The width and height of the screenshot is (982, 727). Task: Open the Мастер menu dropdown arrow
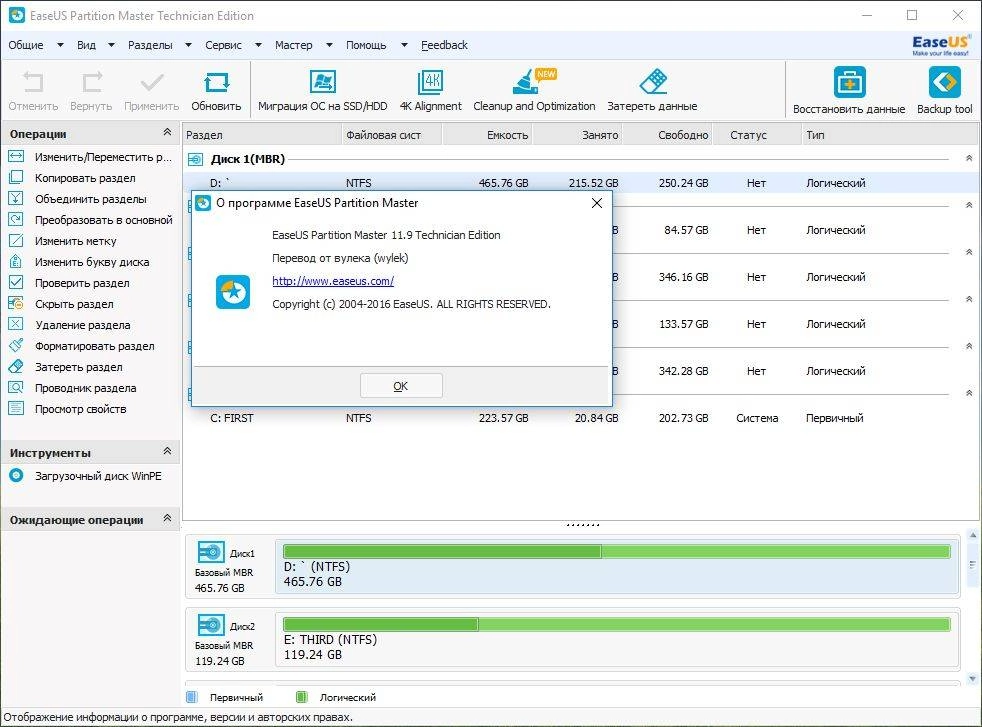coord(329,45)
